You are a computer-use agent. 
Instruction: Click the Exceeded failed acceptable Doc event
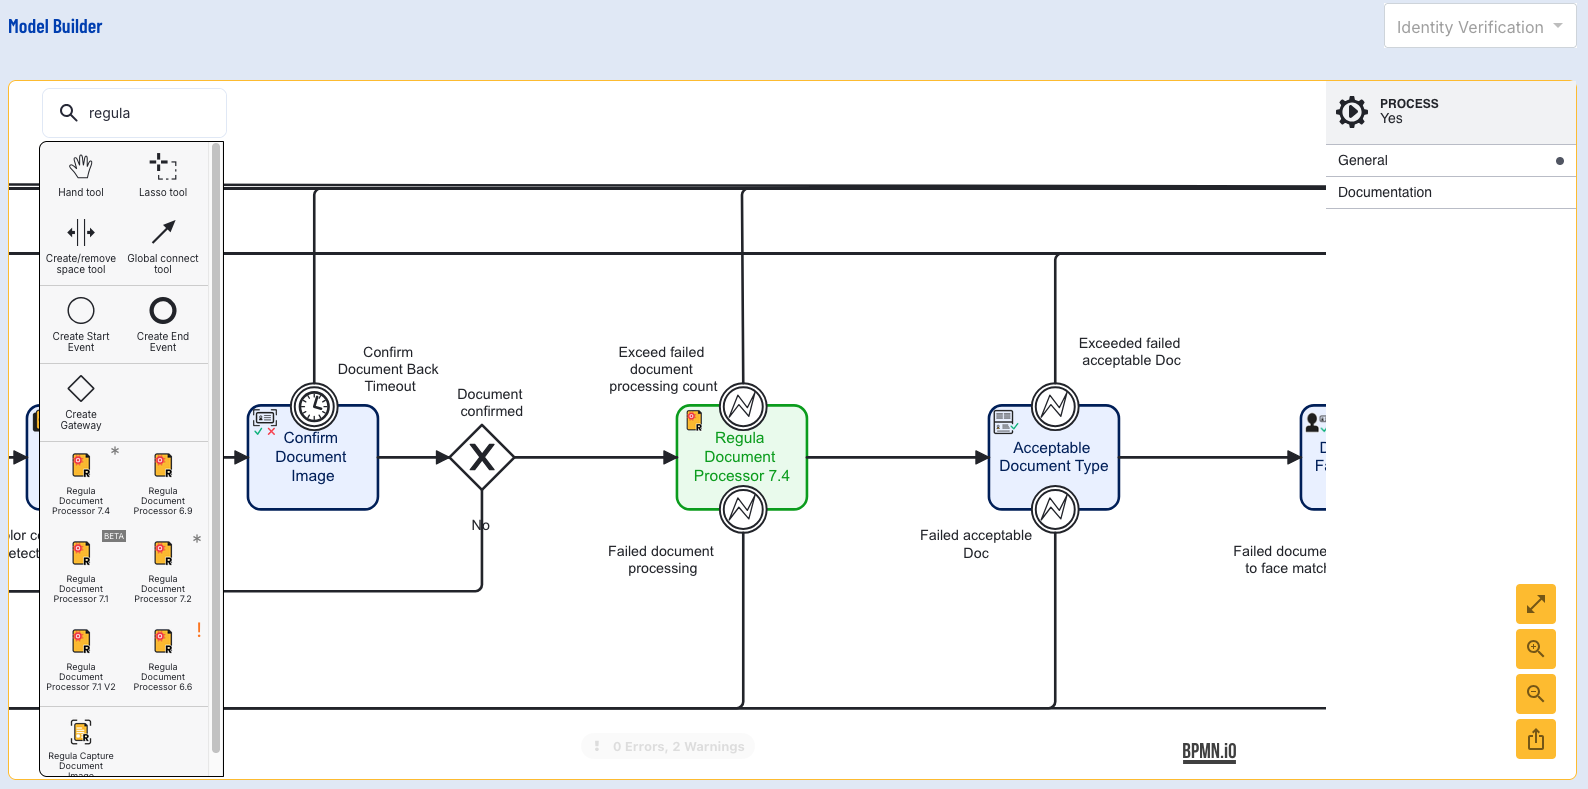pos(1055,406)
